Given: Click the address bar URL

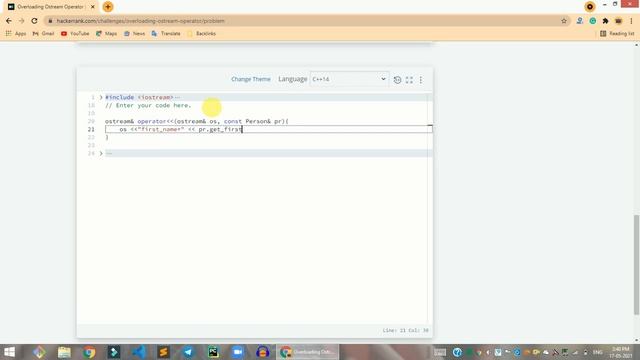Looking at the screenshot, I should (141, 21).
